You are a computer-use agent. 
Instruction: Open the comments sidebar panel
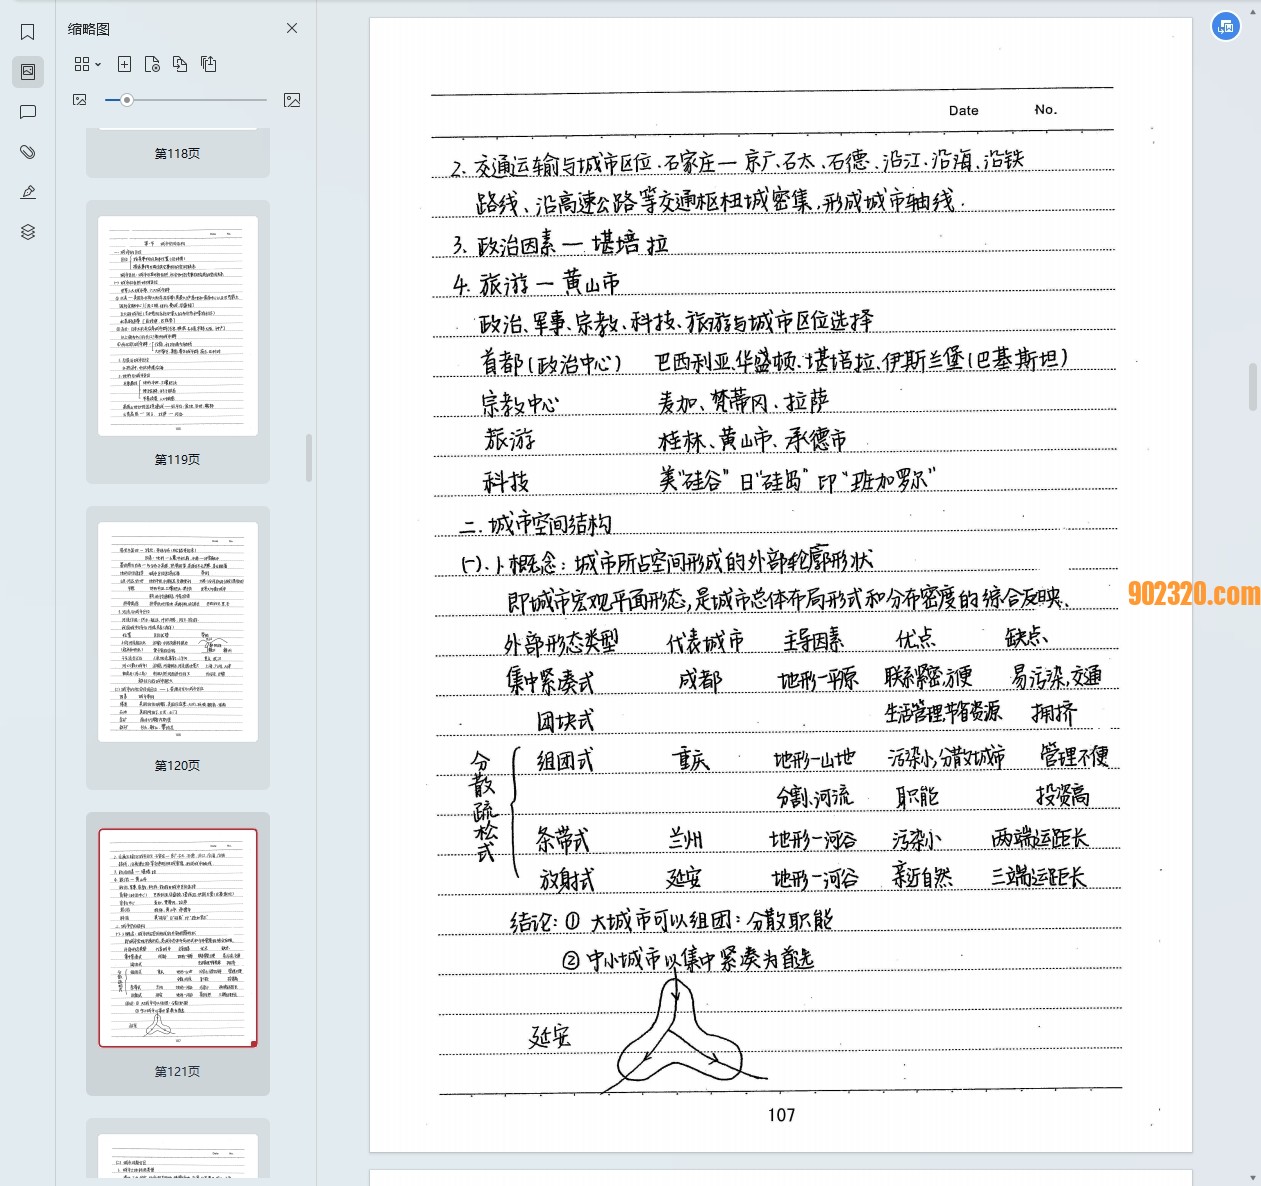(x=28, y=112)
